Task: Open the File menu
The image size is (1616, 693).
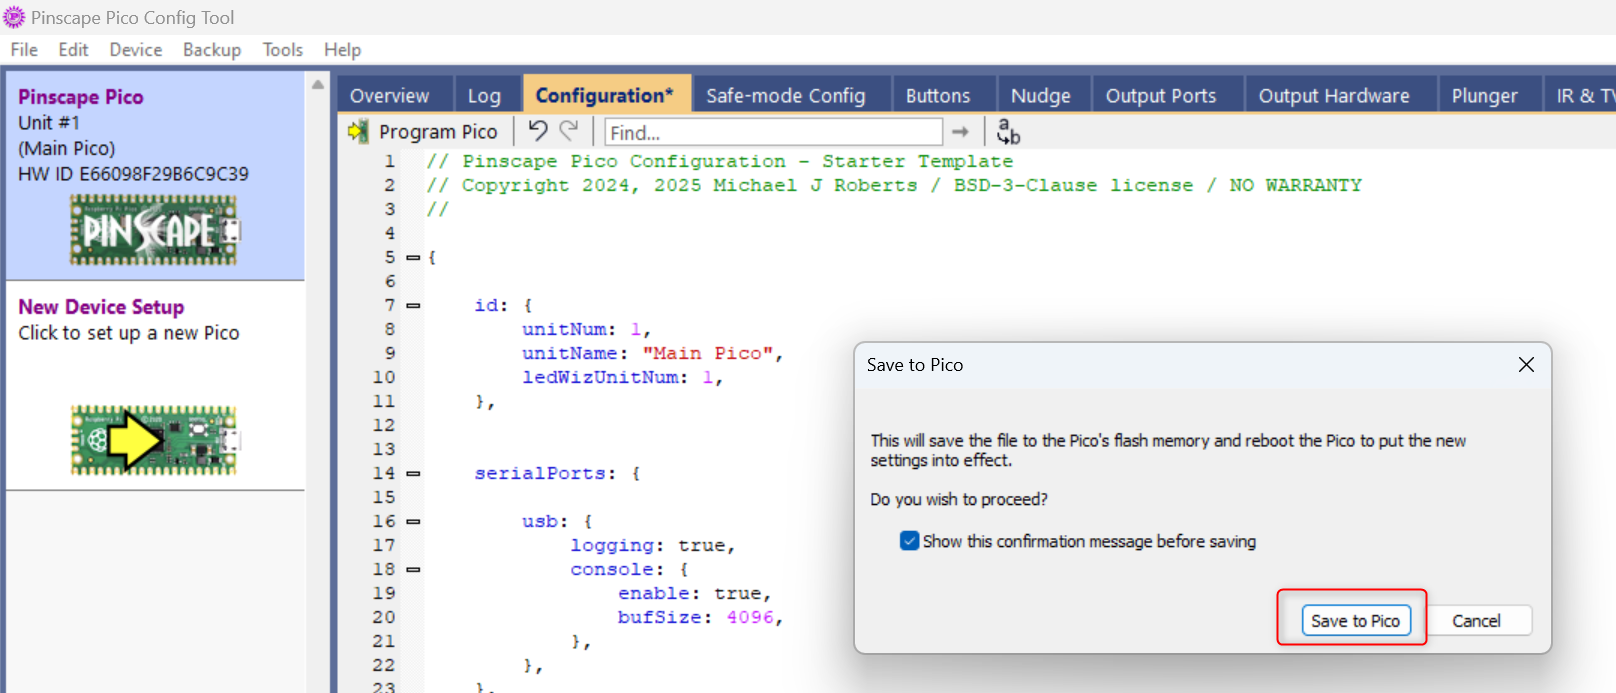Action: point(24,50)
